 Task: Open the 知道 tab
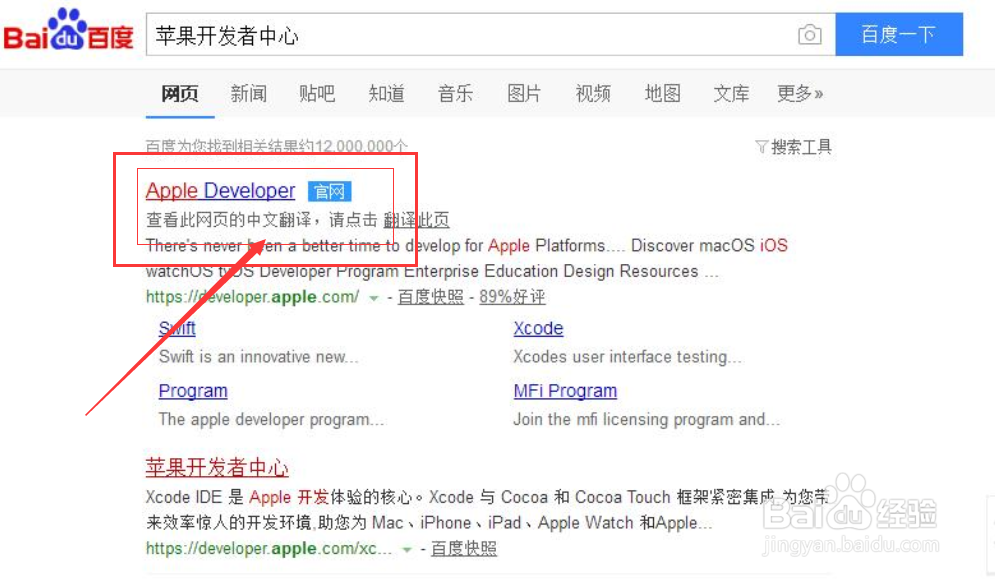(x=386, y=94)
